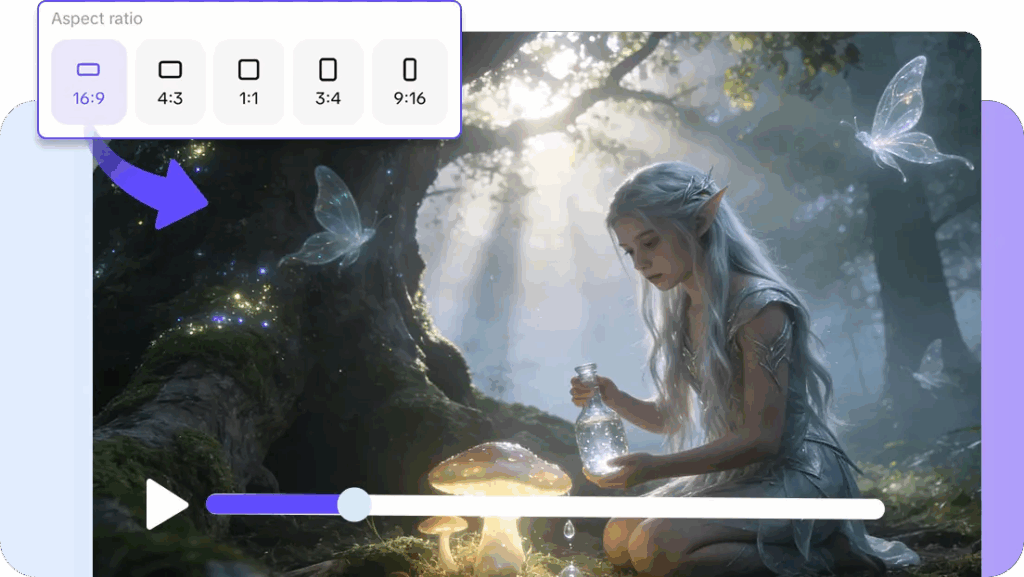Screen dimensions: 1024x577
Task: Click the glowing mushroom in the preview
Action: (486, 470)
